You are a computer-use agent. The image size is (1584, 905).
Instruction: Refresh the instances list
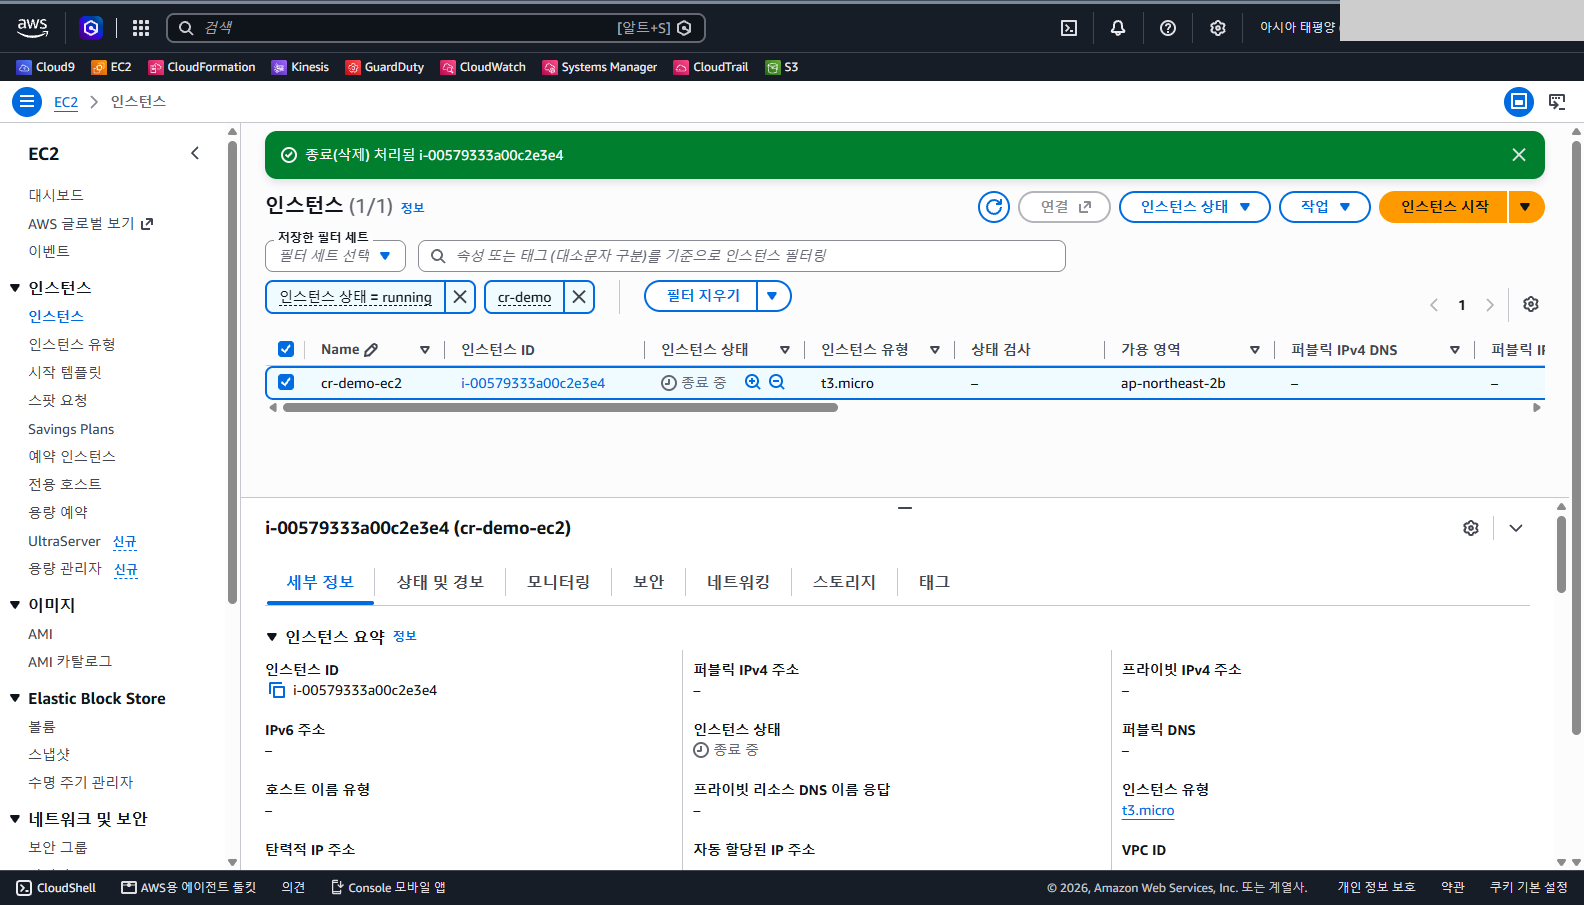pos(994,207)
